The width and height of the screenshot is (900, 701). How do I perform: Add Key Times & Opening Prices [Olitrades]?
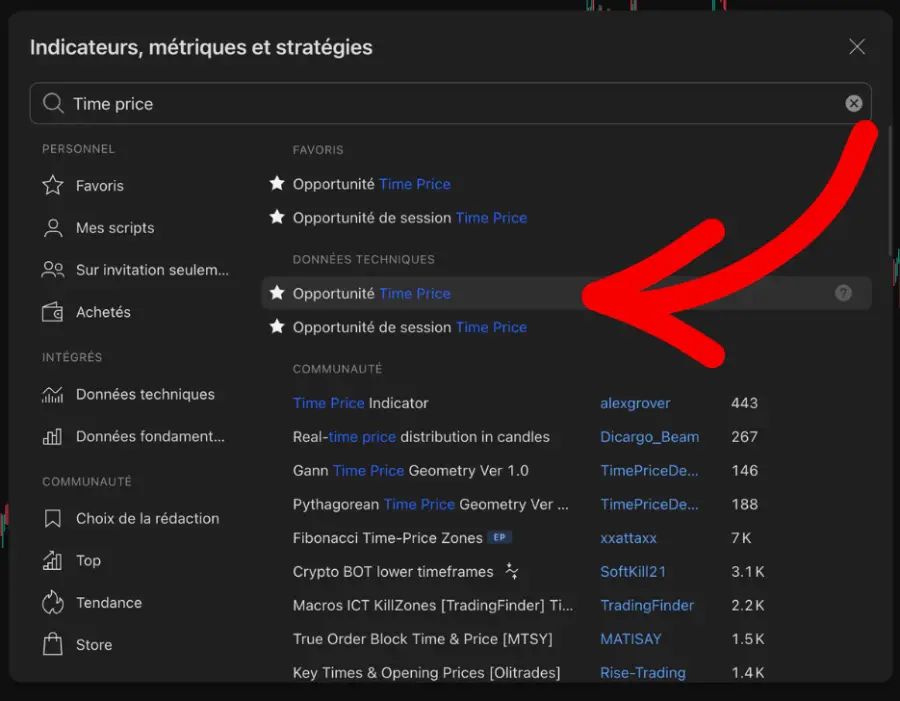pyautogui.click(x=426, y=673)
